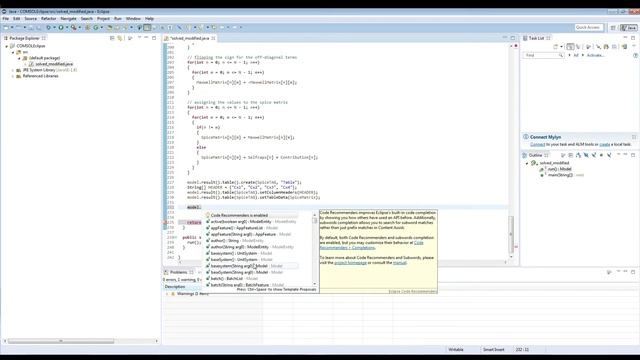This screenshot has height=360, width=640.
Task: Click the Connect link under Connect Mylyn
Action: point(538,144)
